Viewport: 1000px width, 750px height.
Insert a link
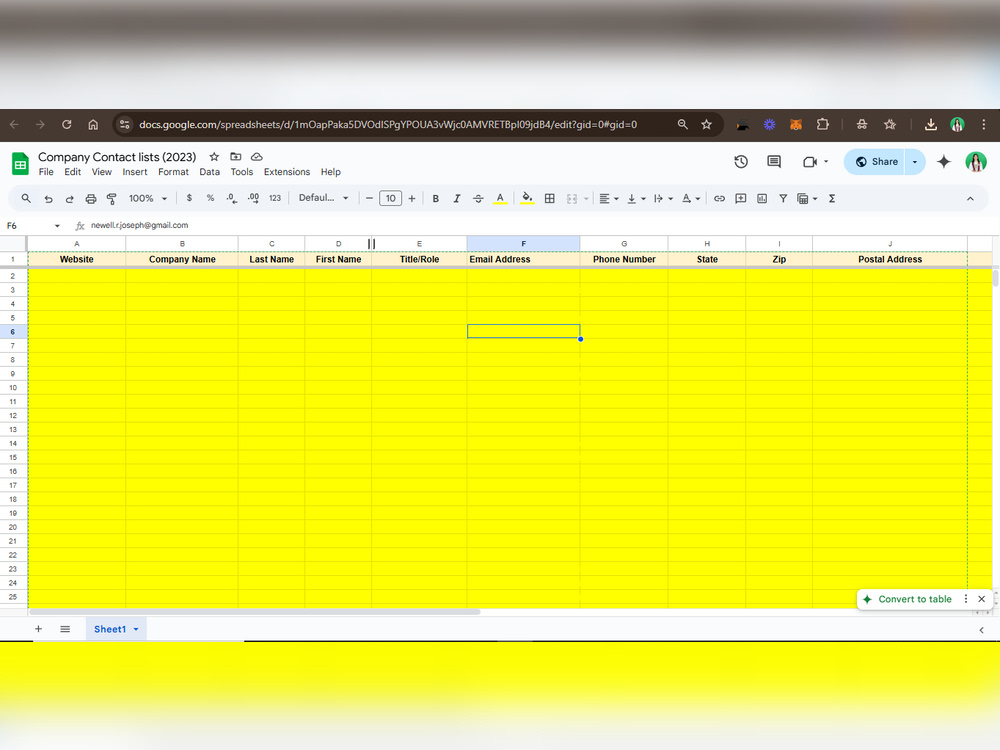(x=719, y=198)
